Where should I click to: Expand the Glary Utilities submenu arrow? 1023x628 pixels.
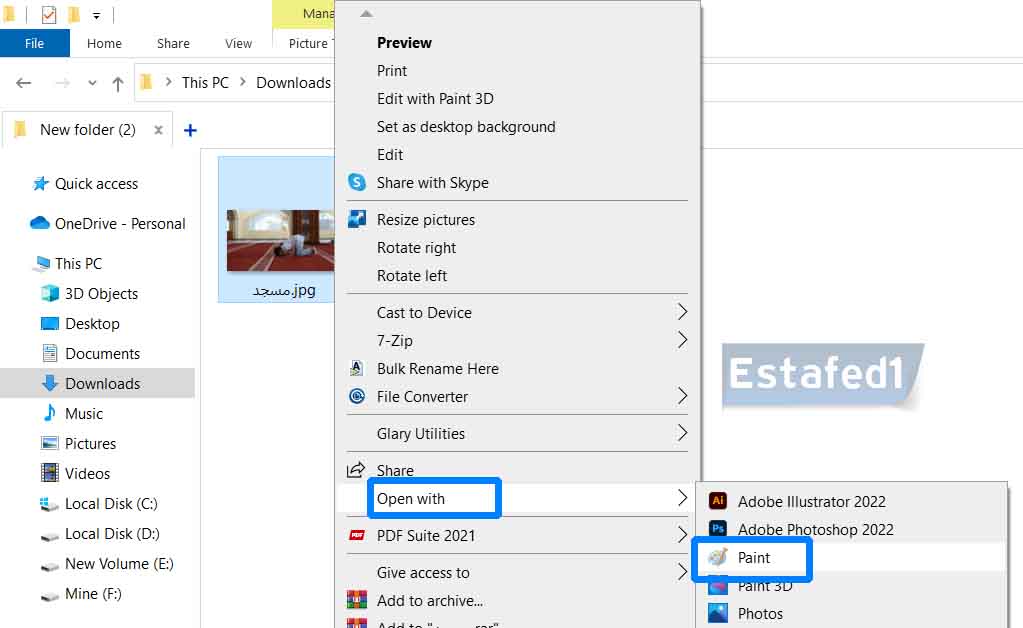pyautogui.click(x=682, y=433)
